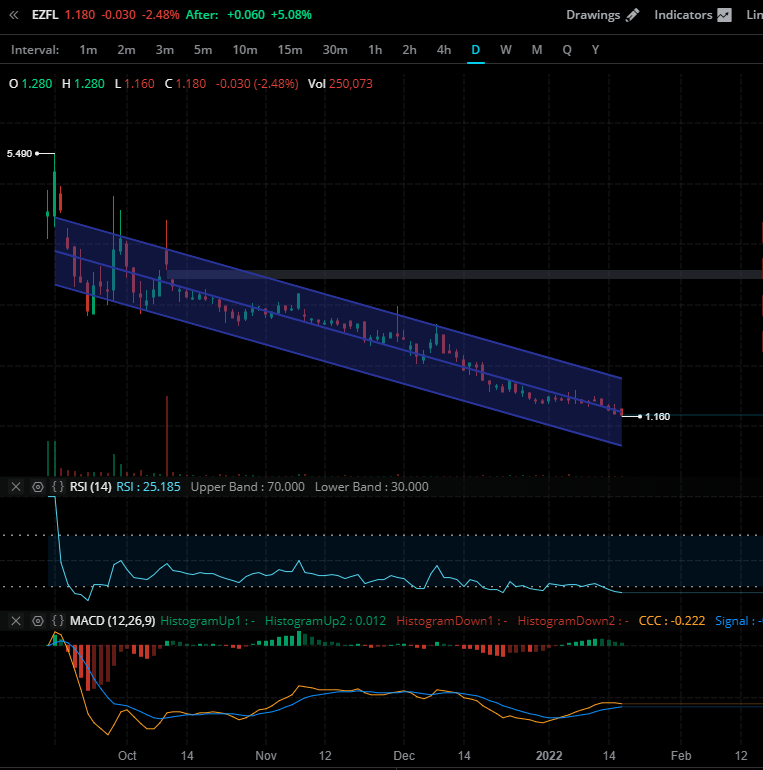Click the L 1.160 low value

135,84
